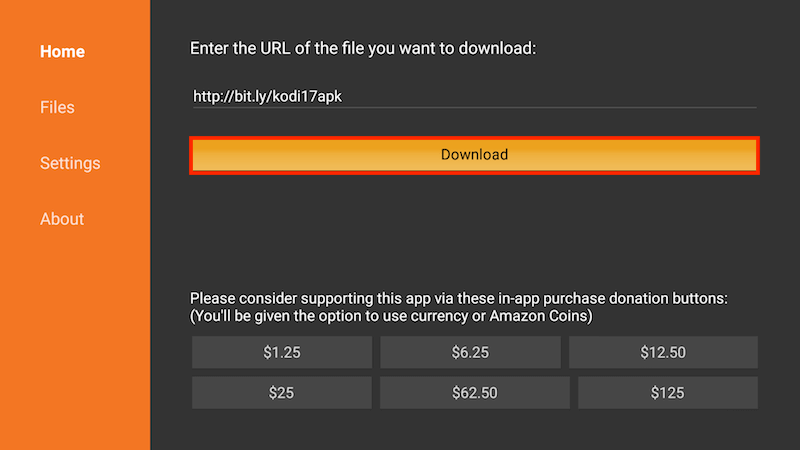800x450 pixels.
Task: Select the $12.50 donation option
Action: [x=663, y=352]
